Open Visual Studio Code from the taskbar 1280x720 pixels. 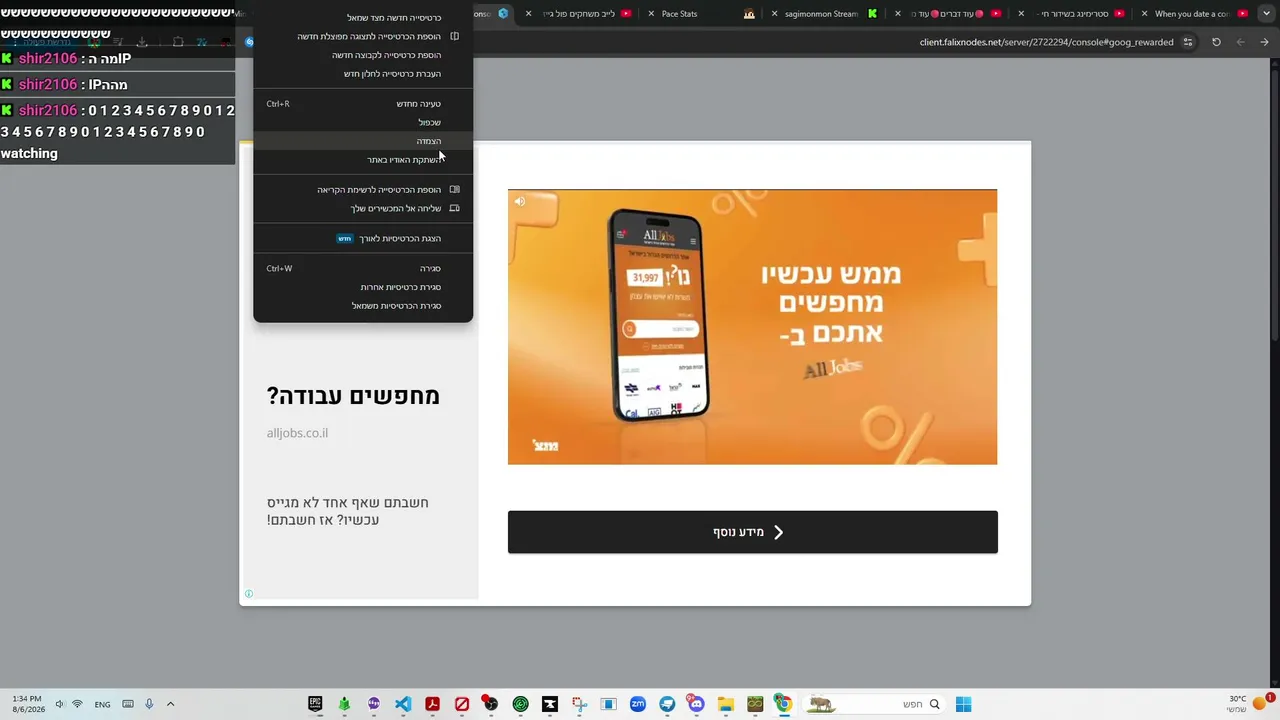[403, 704]
